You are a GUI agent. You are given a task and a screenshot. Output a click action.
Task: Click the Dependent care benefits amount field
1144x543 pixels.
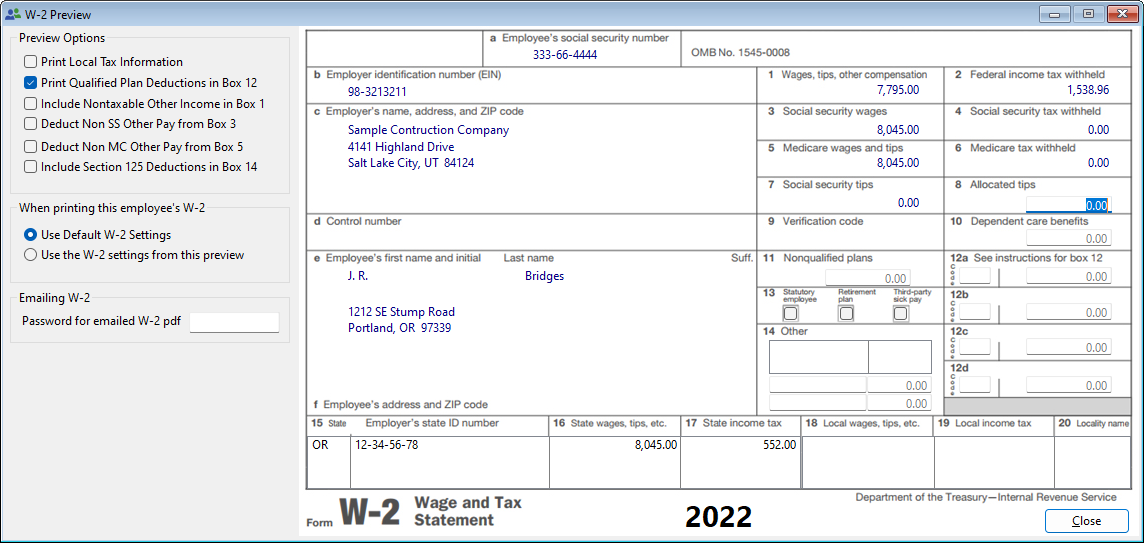pyautogui.click(x=1068, y=239)
